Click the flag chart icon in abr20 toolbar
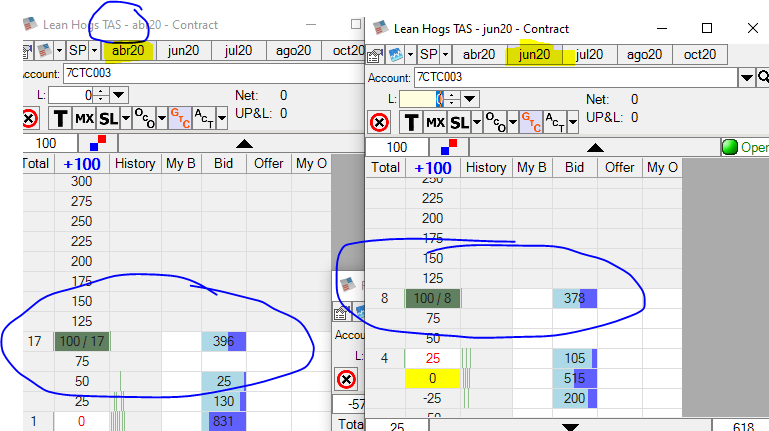This screenshot has width=769, height=431. (44, 51)
